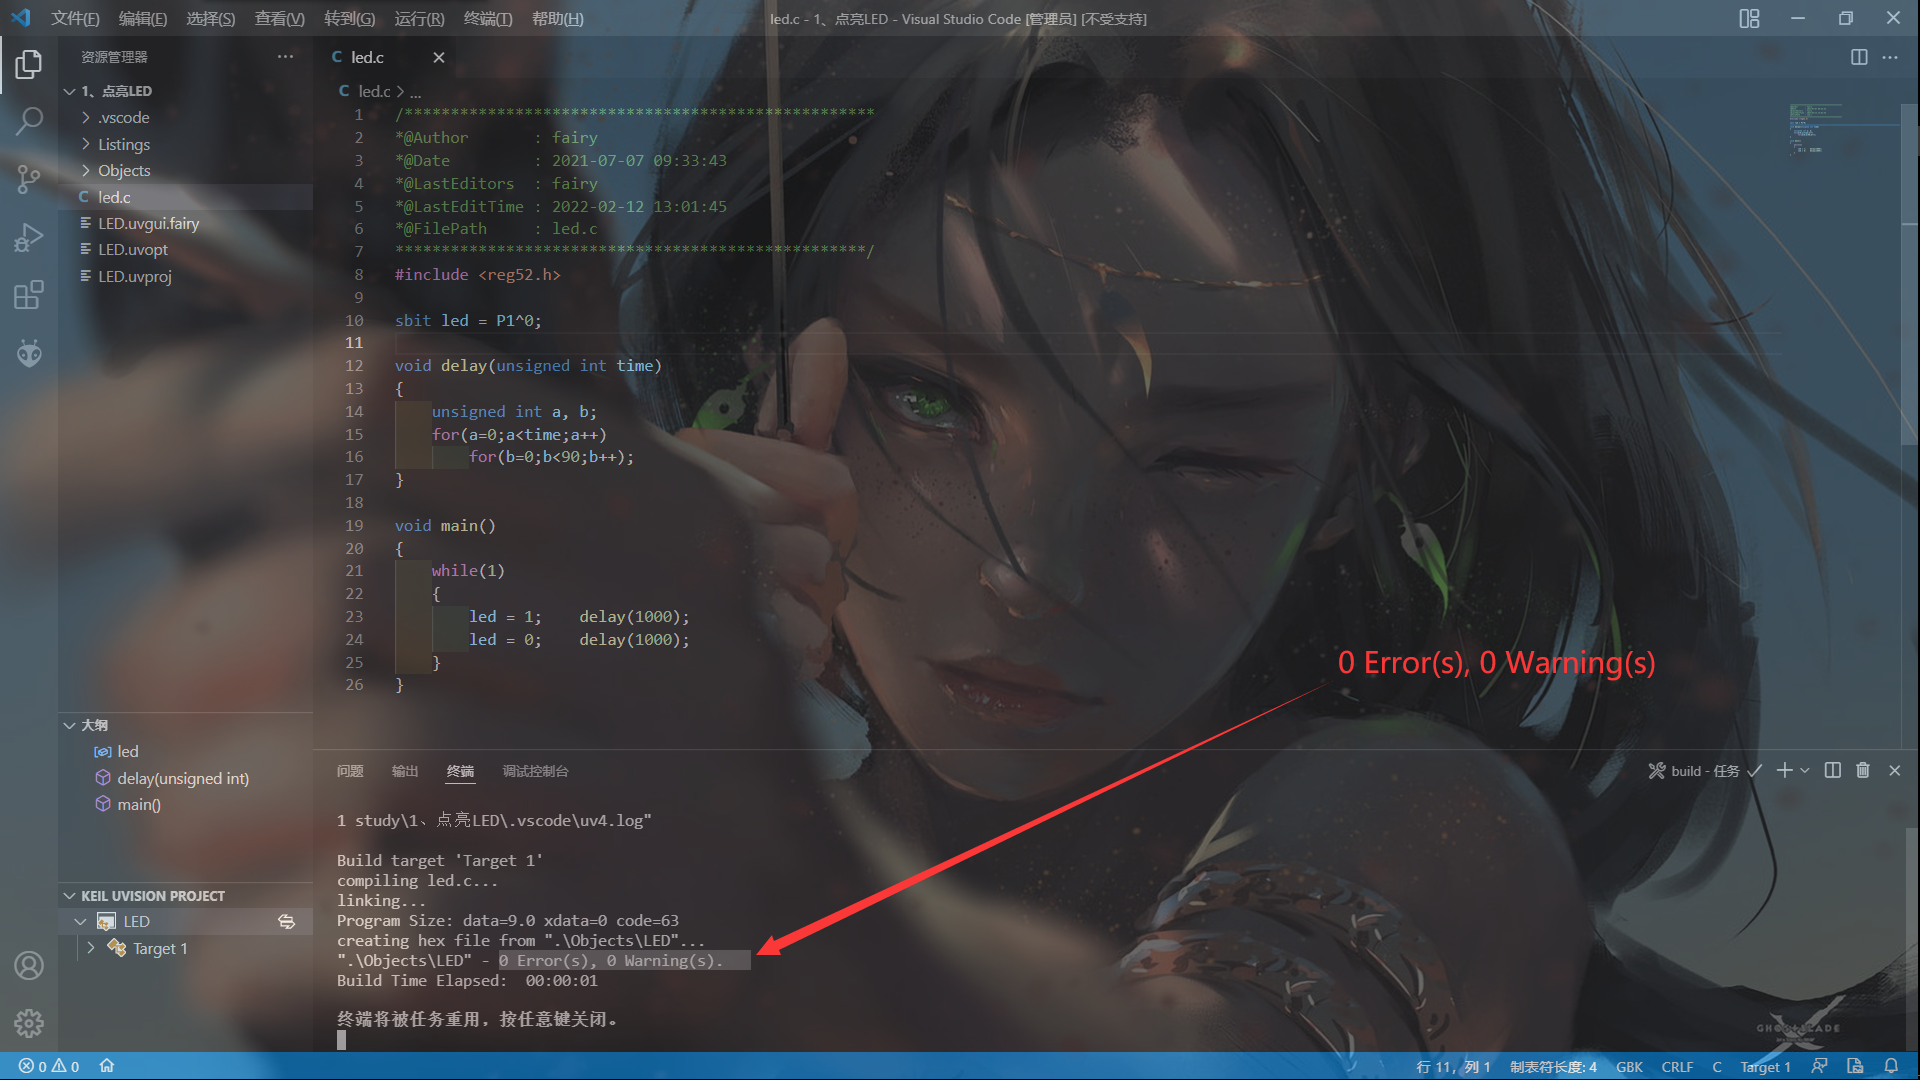Open the Source Control view
This screenshot has height=1080, width=1920.
click(x=29, y=179)
